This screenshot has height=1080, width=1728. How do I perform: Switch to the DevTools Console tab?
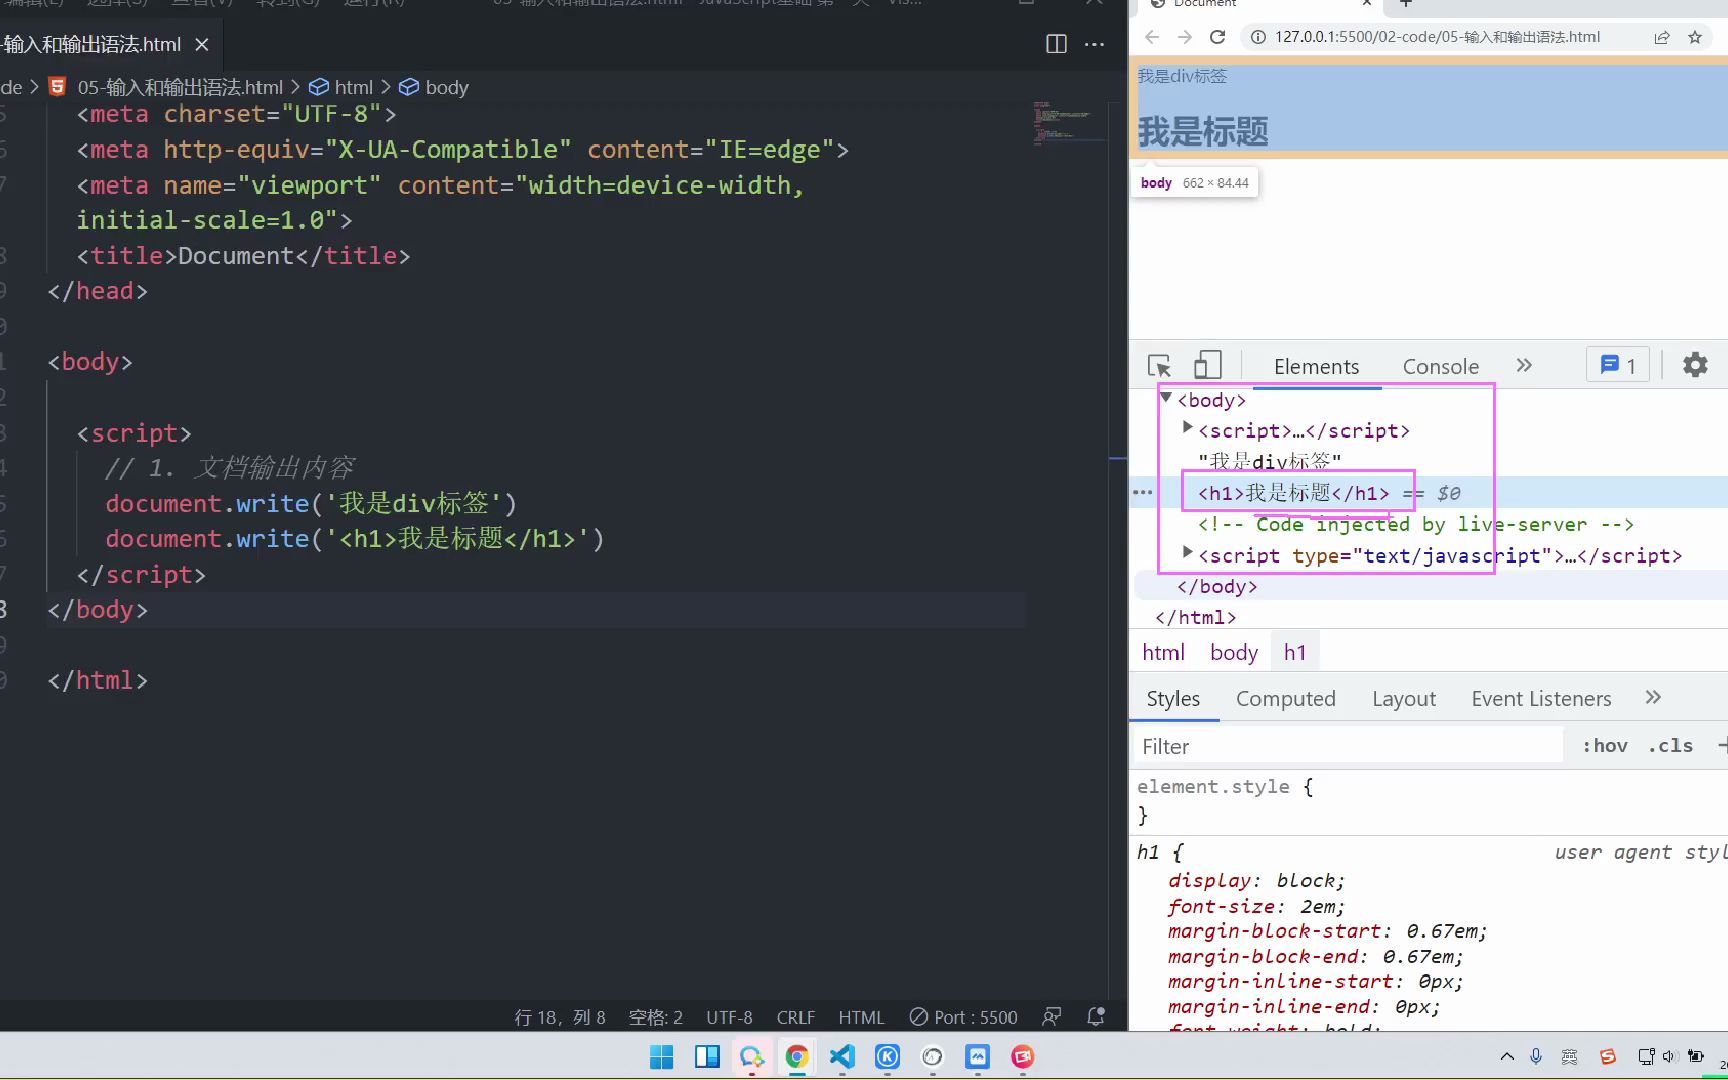click(1440, 367)
